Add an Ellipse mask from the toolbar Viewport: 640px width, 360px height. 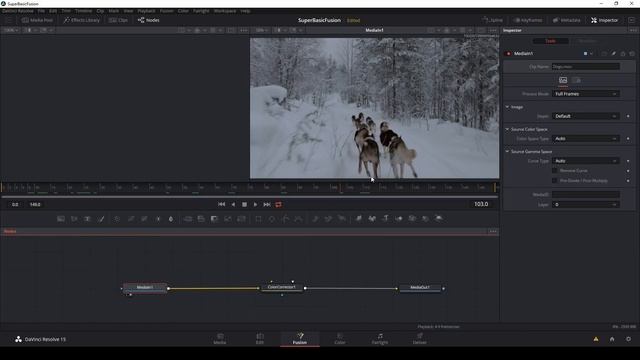272,219
